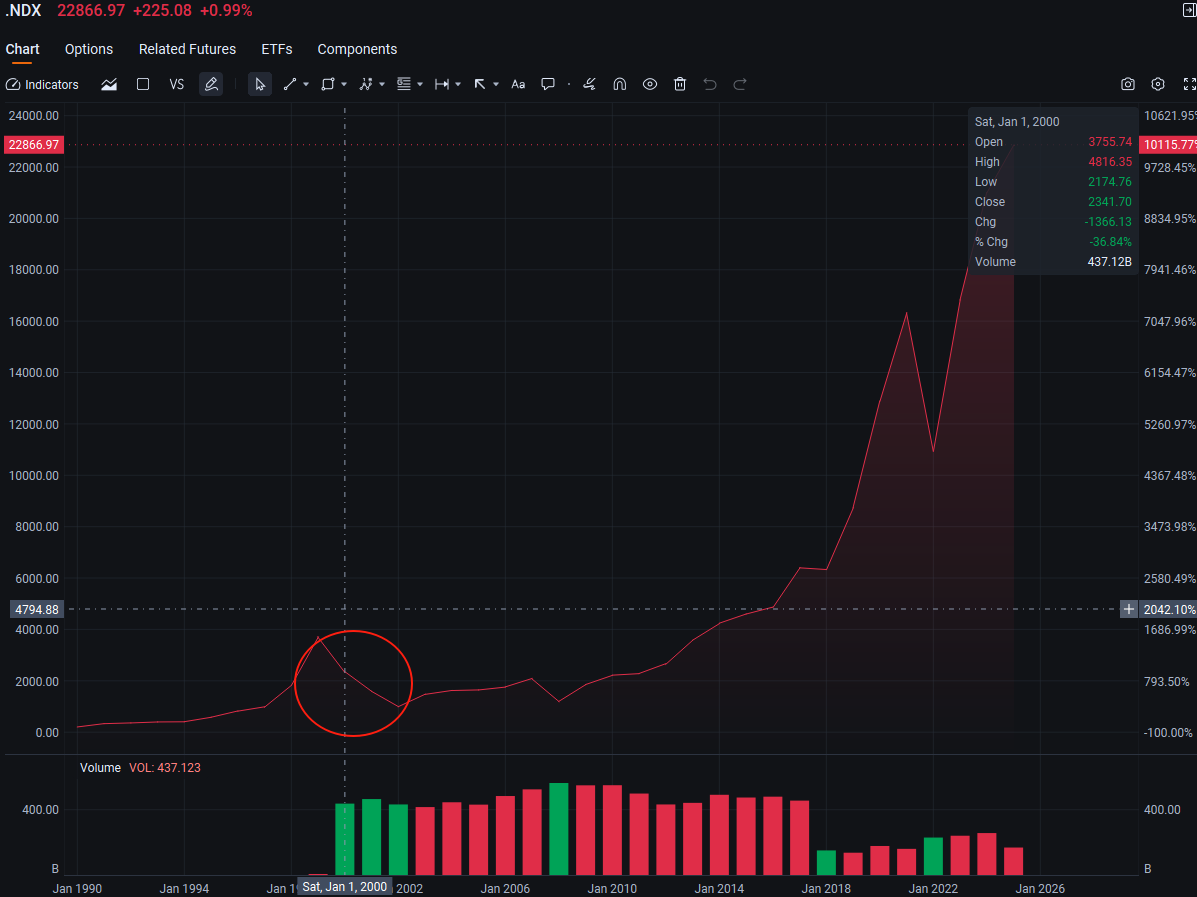Click the Close value 2341.70 in tooltip
Screen dimensions: 1197x897
tap(1110, 202)
